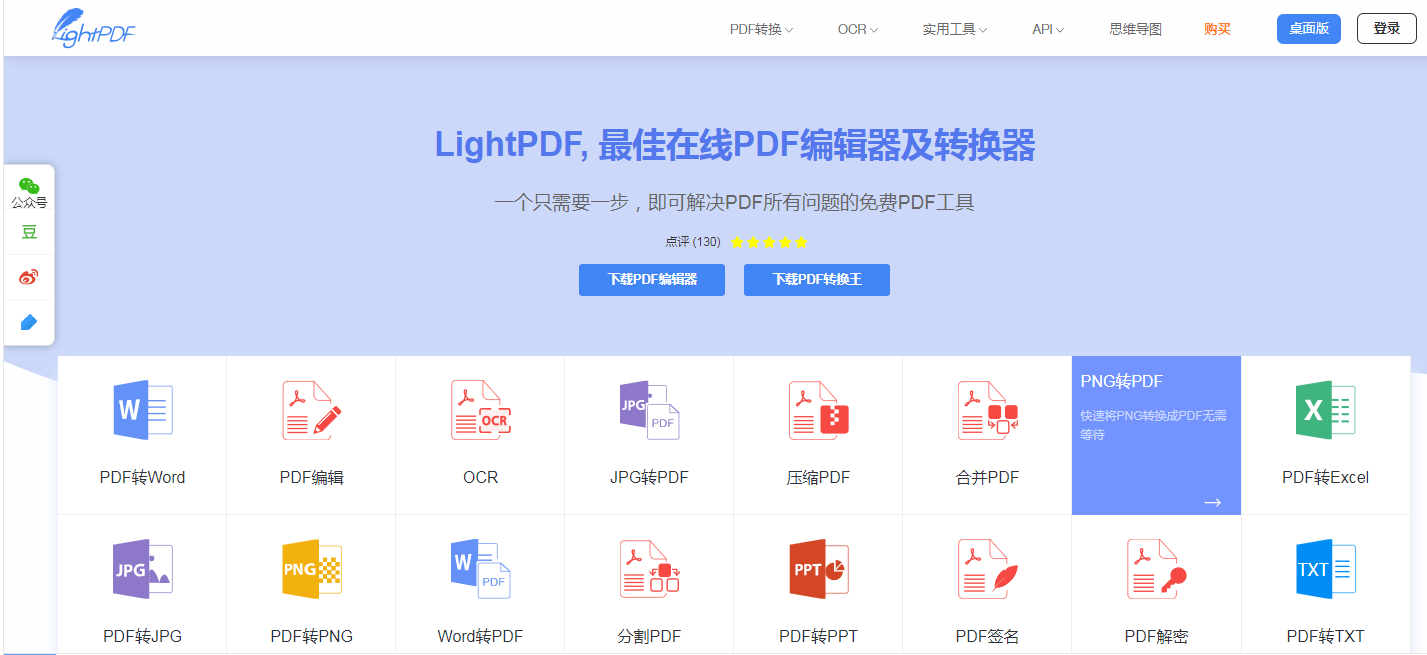Click the PDF转PNG label text

coord(311,636)
